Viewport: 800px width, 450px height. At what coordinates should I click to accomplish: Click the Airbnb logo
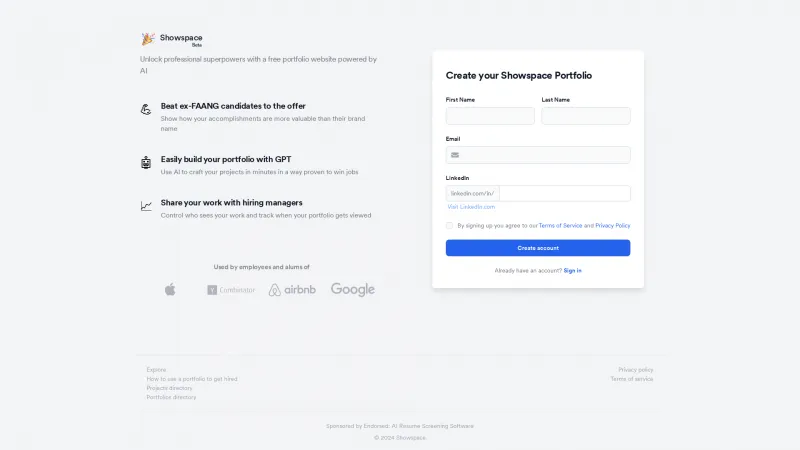point(292,290)
